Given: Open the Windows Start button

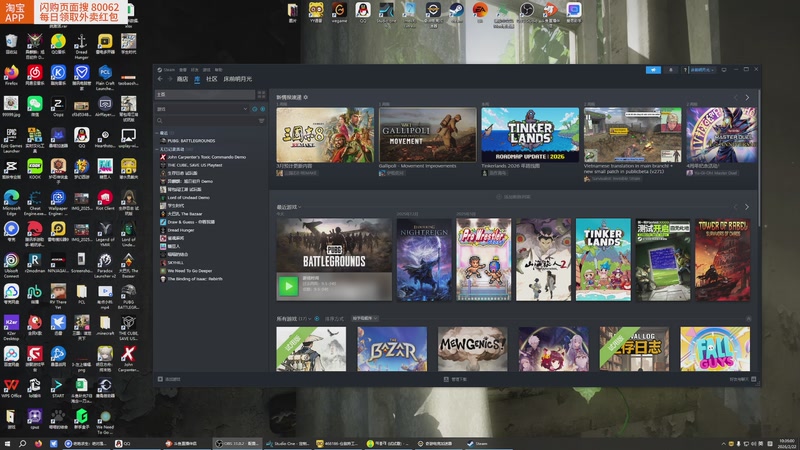Looking at the screenshot, I should coord(7,443).
